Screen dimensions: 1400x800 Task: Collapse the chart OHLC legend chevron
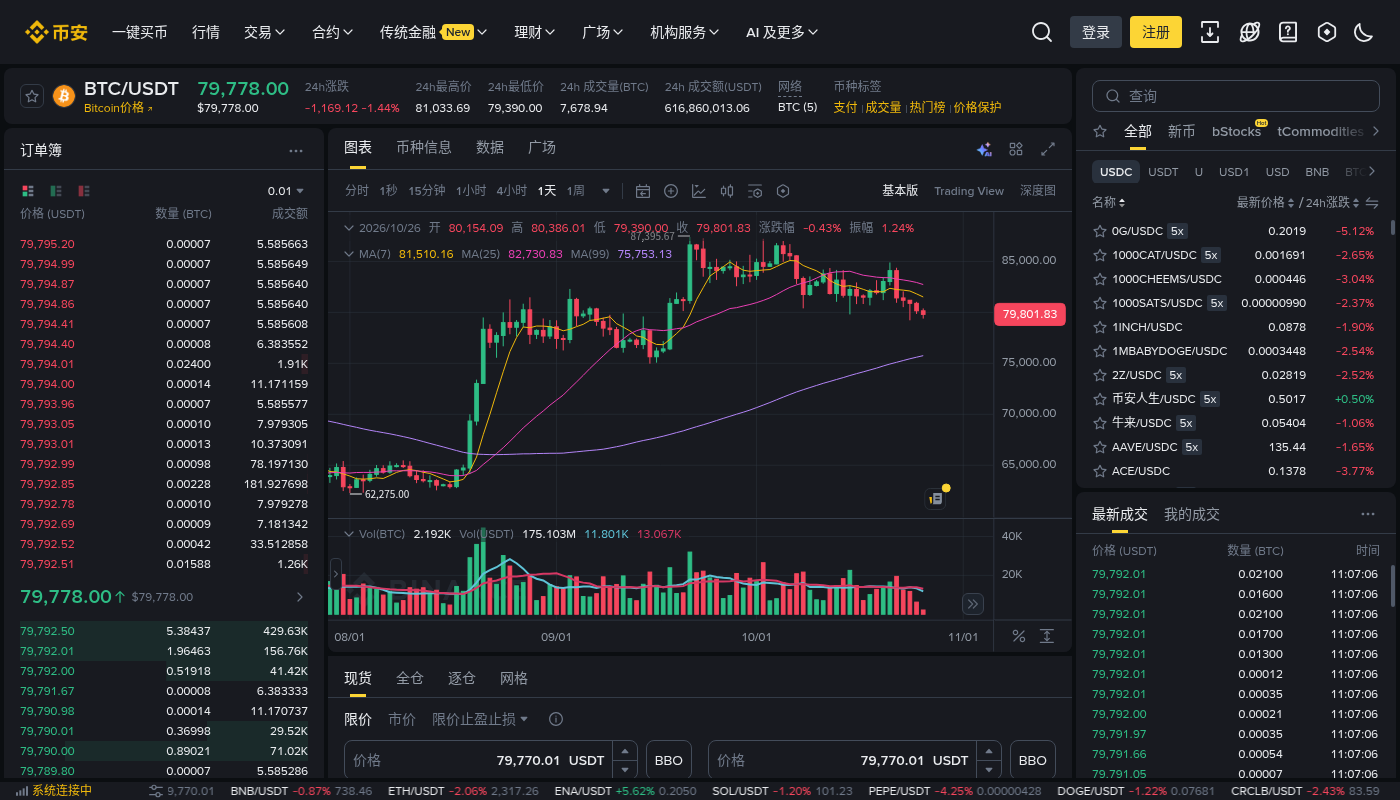pos(349,228)
